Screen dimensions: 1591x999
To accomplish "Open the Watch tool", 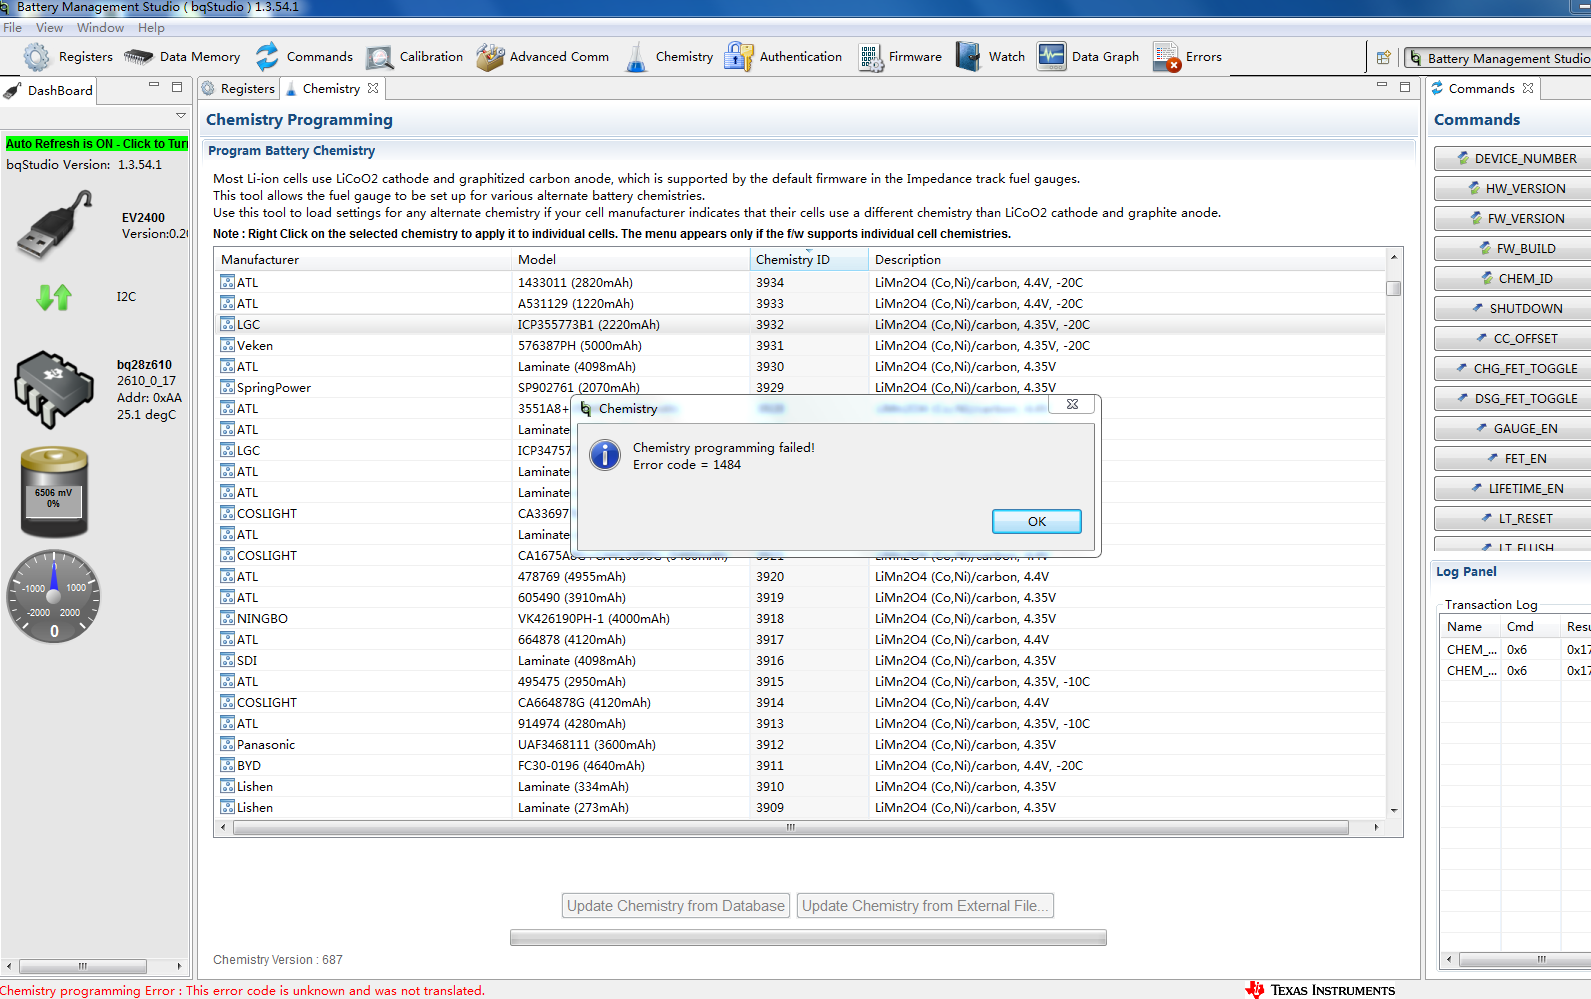I will [990, 57].
